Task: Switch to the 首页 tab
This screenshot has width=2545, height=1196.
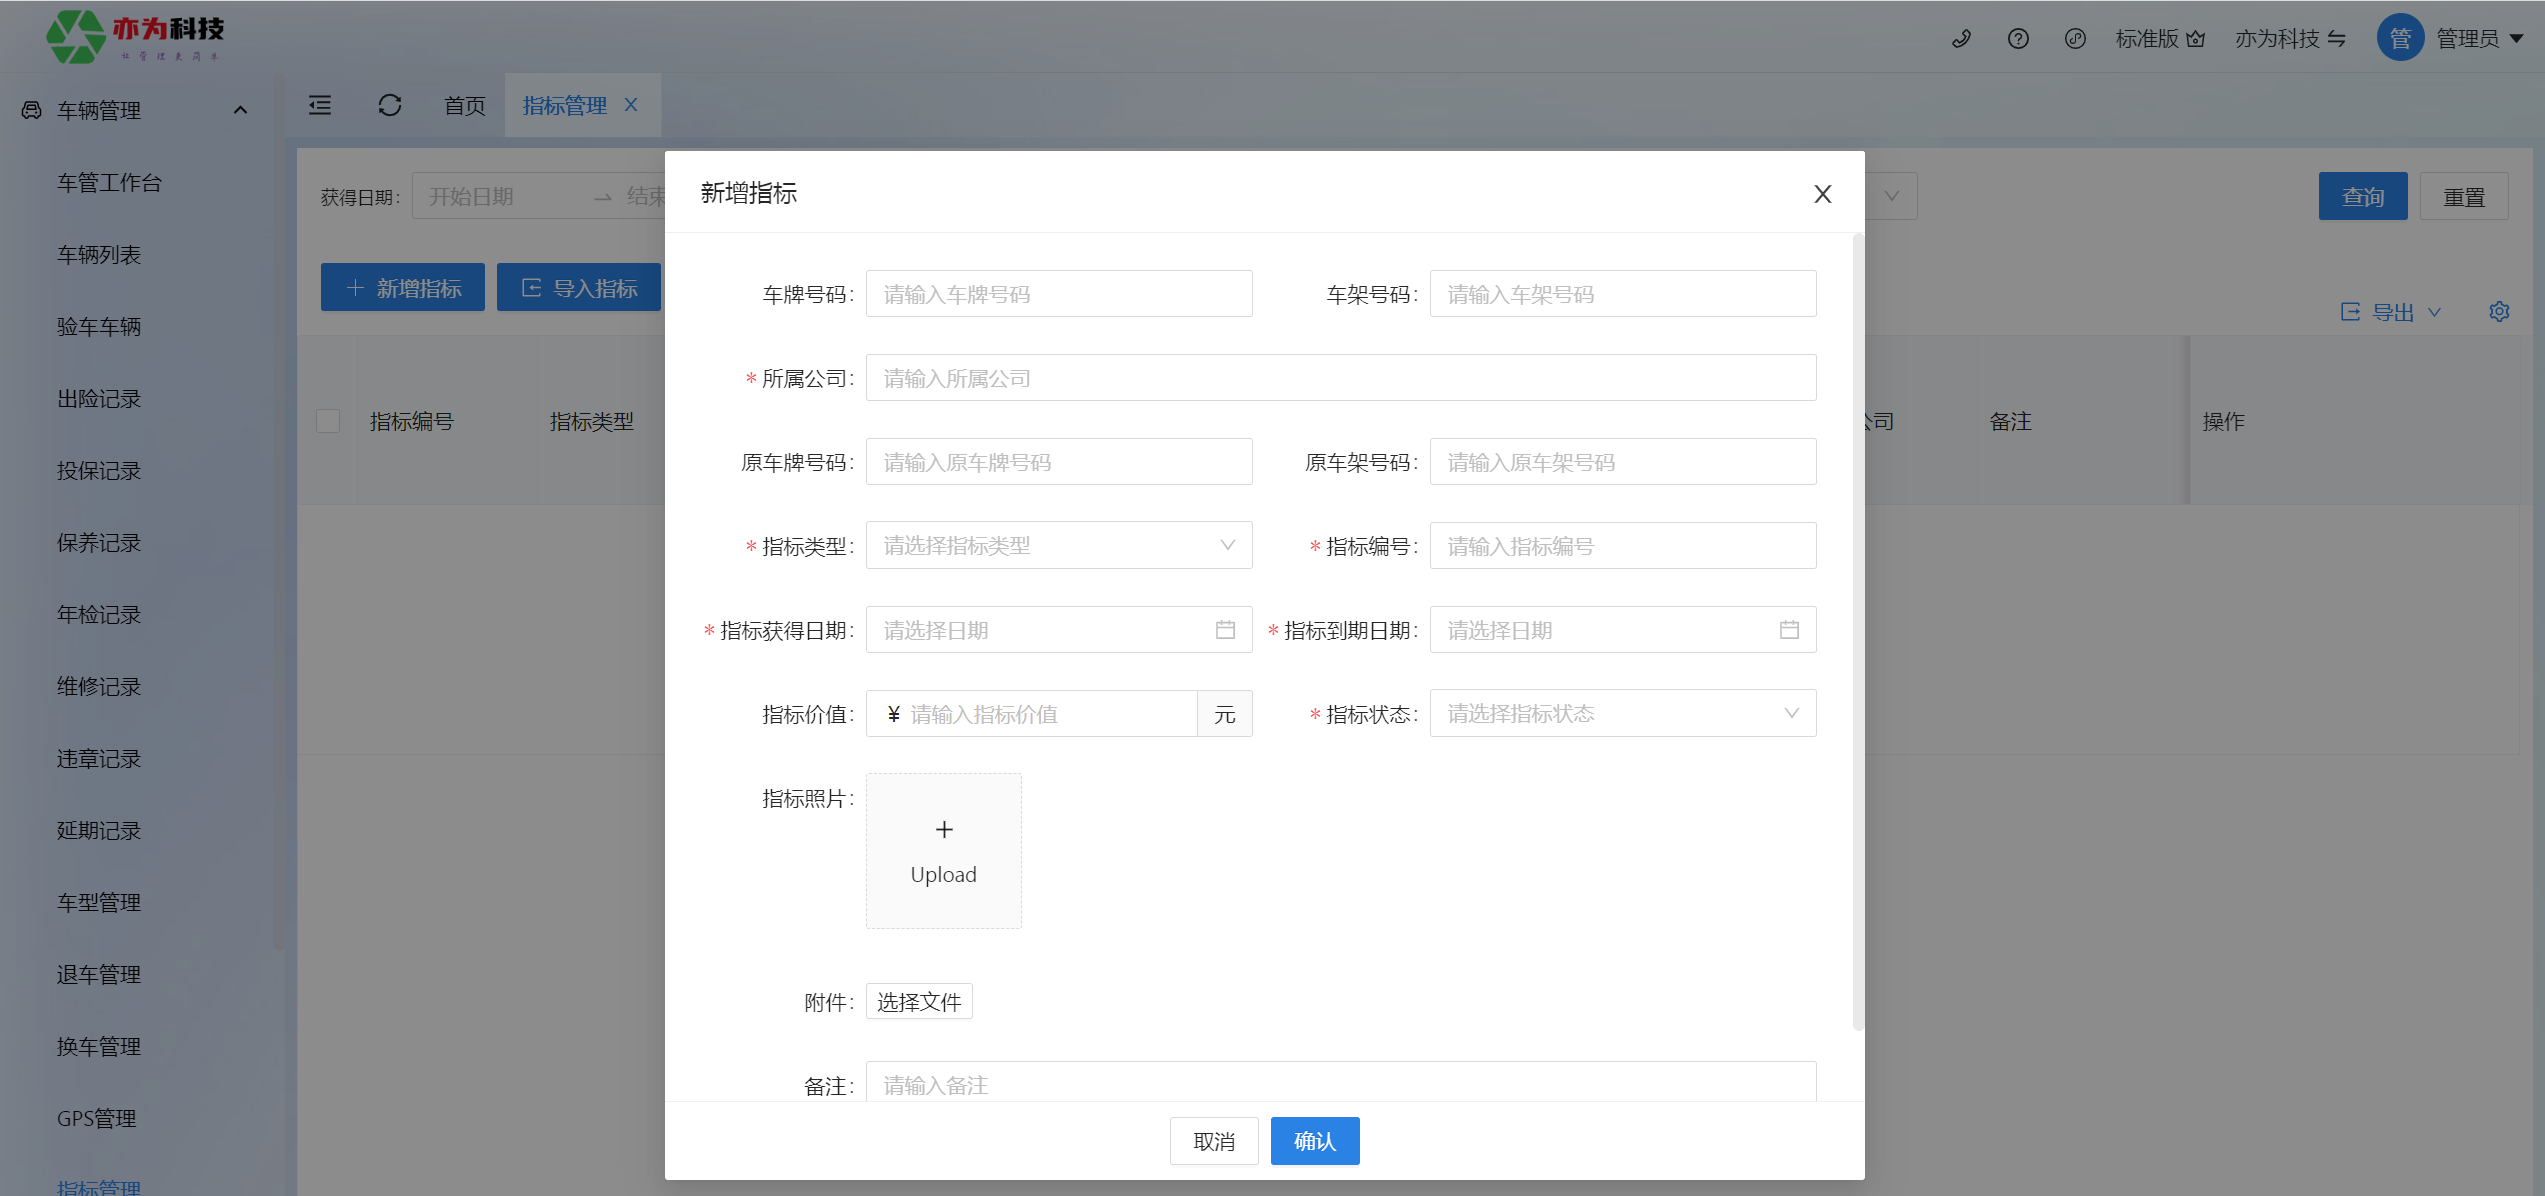Action: click(x=464, y=105)
